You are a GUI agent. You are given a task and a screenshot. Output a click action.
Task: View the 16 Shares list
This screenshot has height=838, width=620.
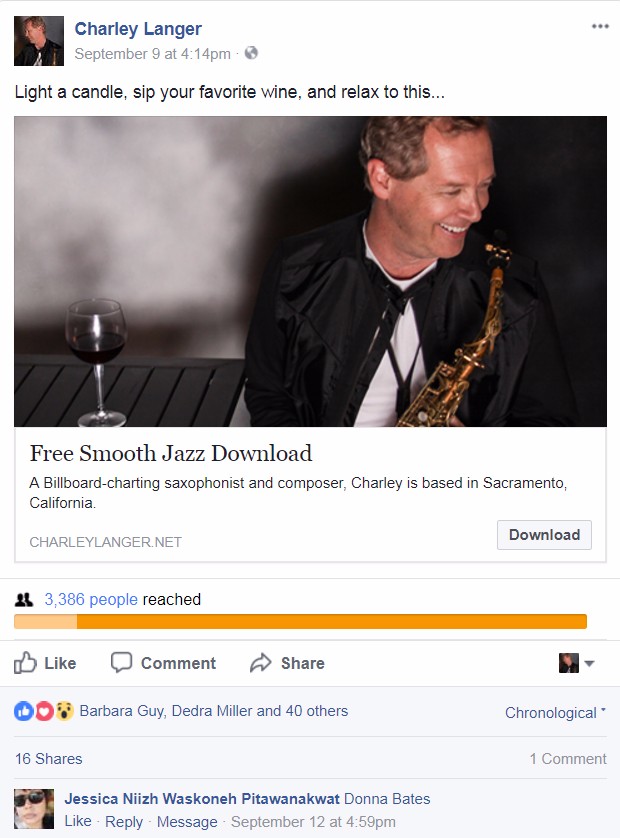click(x=49, y=758)
